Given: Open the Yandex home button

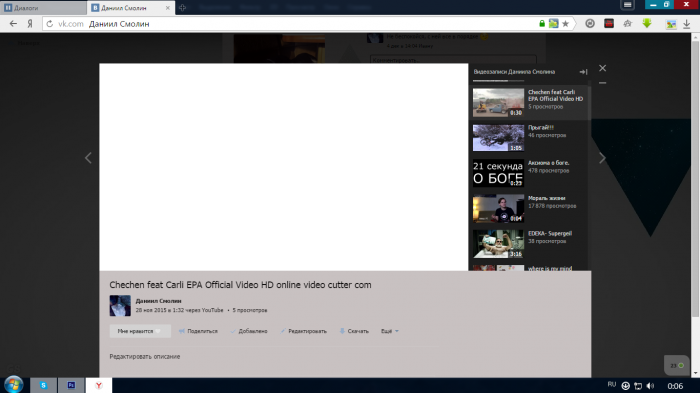Looking at the screenshot, I should 30,24.
